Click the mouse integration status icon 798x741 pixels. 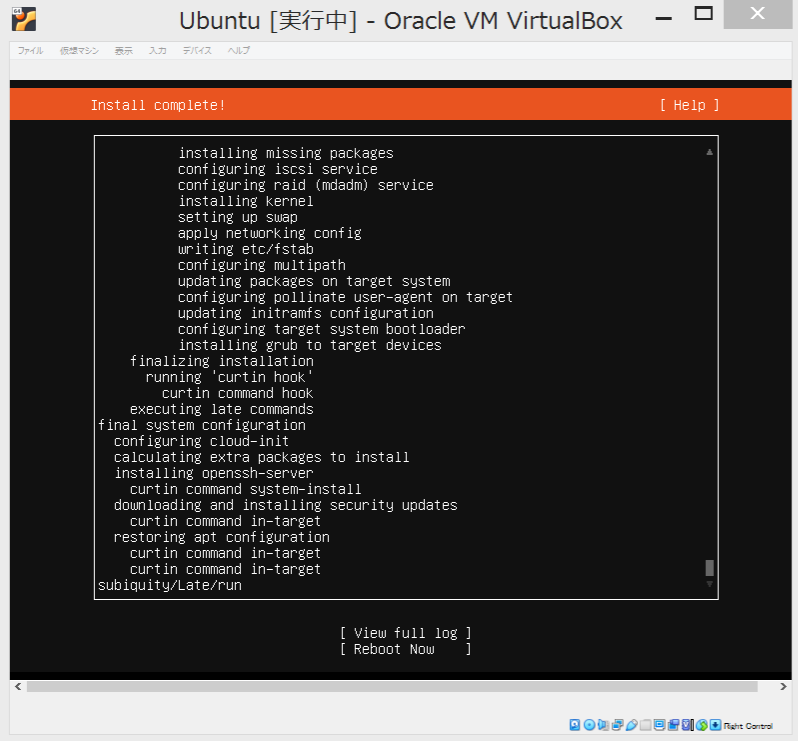[x=702, y=725]
